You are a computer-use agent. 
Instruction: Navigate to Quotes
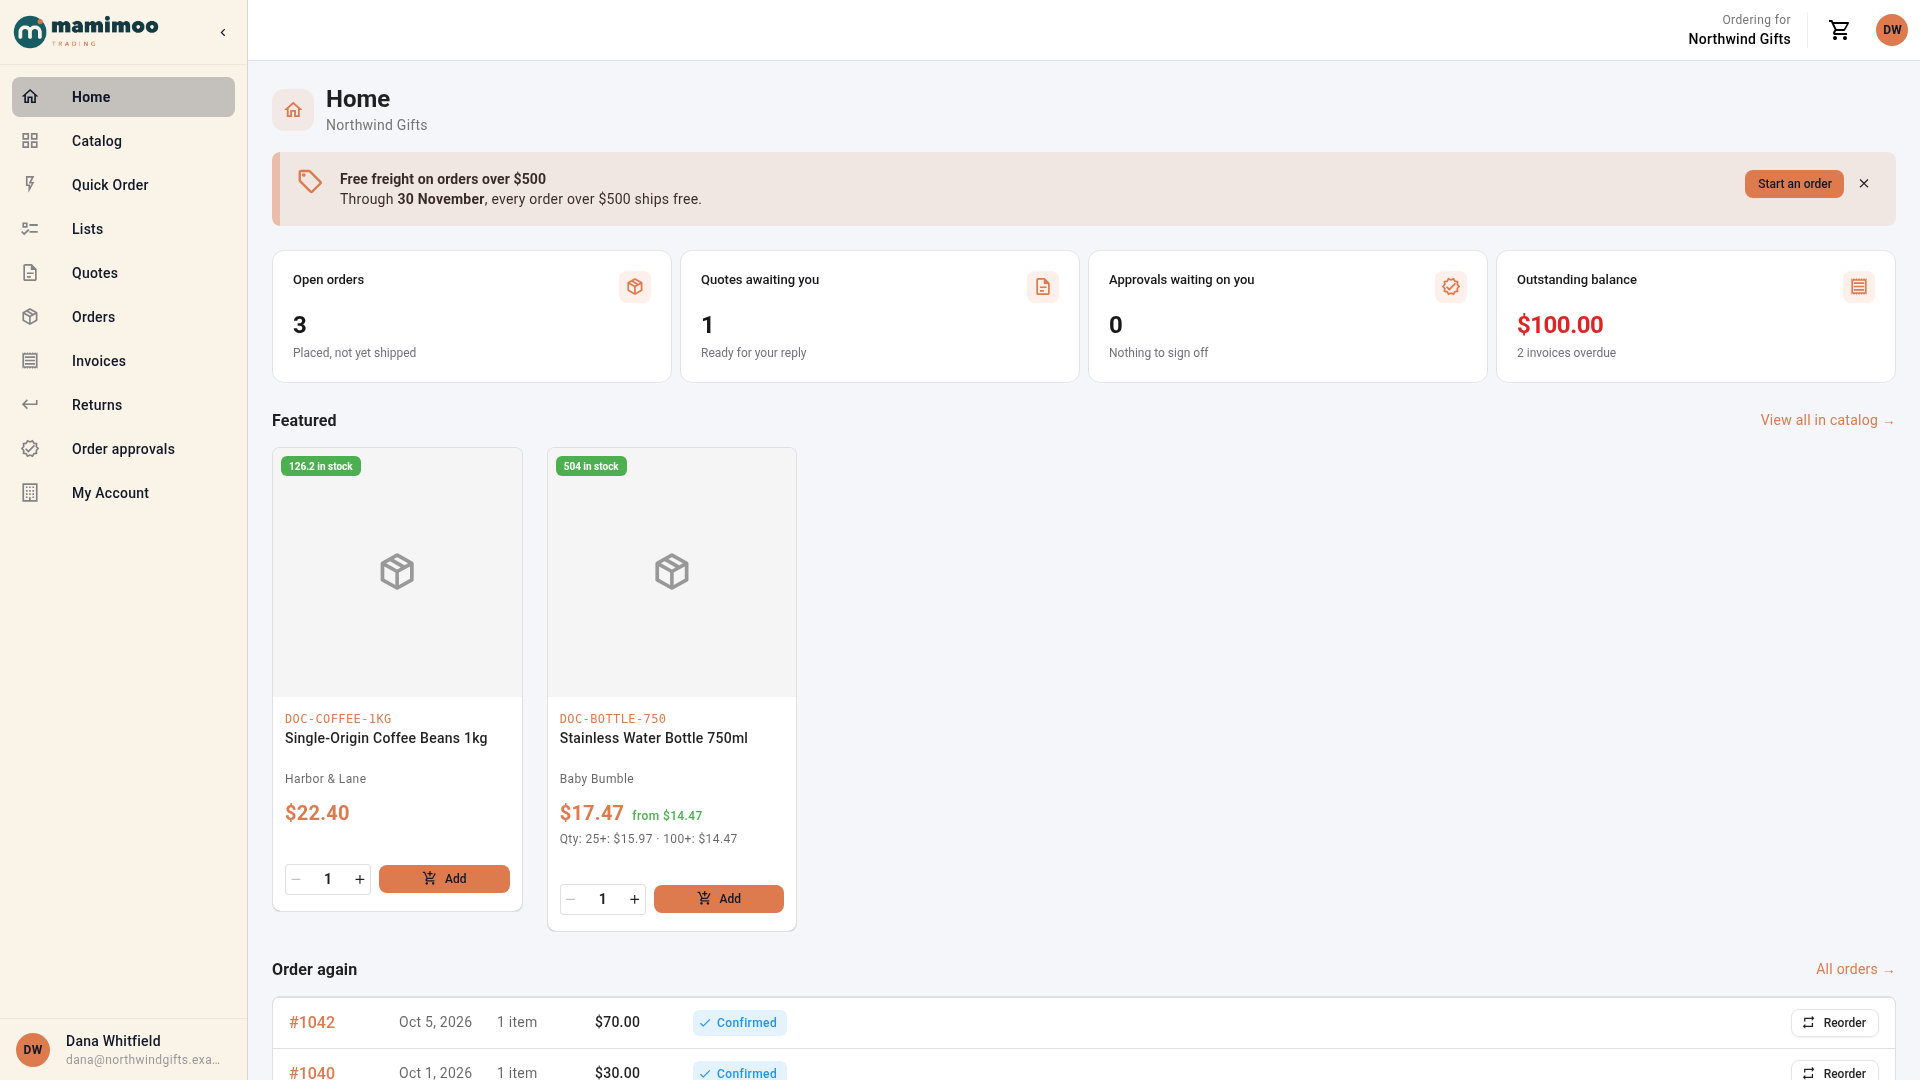pos(123,273)
